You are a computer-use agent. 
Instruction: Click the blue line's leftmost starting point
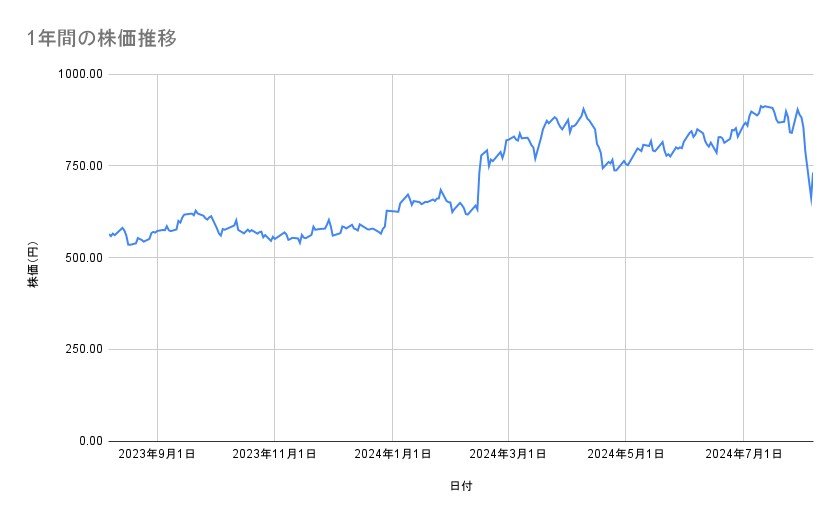(x=109, y=234)
